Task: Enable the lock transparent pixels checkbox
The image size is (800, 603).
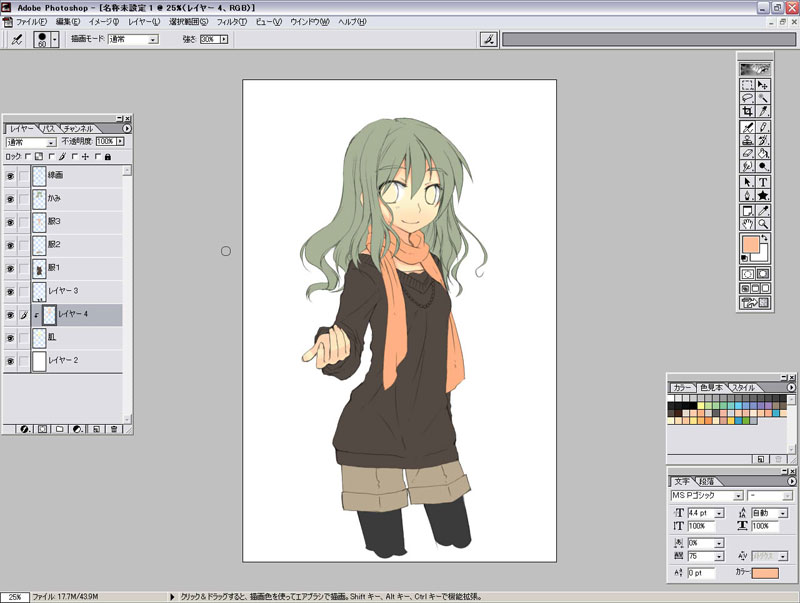Action: [28, 157]
